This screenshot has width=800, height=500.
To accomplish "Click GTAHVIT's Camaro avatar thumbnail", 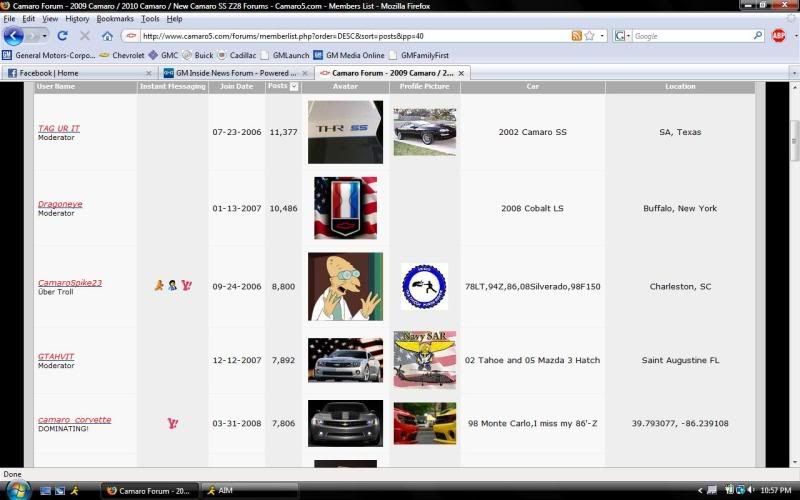I will click(345, 360).
